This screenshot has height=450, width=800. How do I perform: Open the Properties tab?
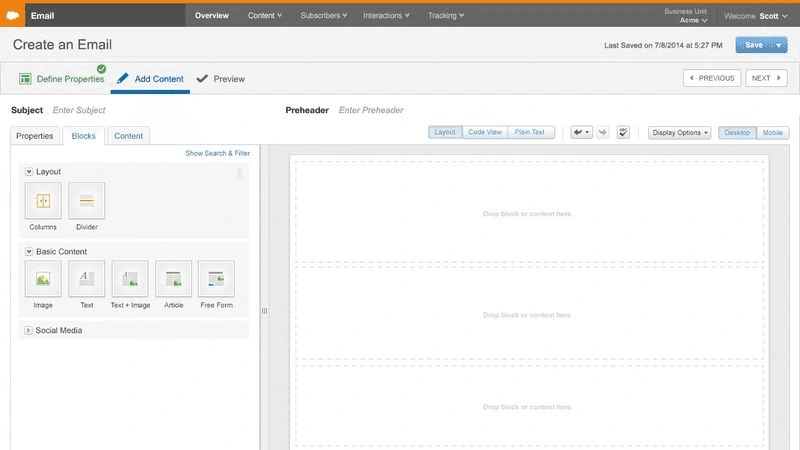click(x=35, y=136)
